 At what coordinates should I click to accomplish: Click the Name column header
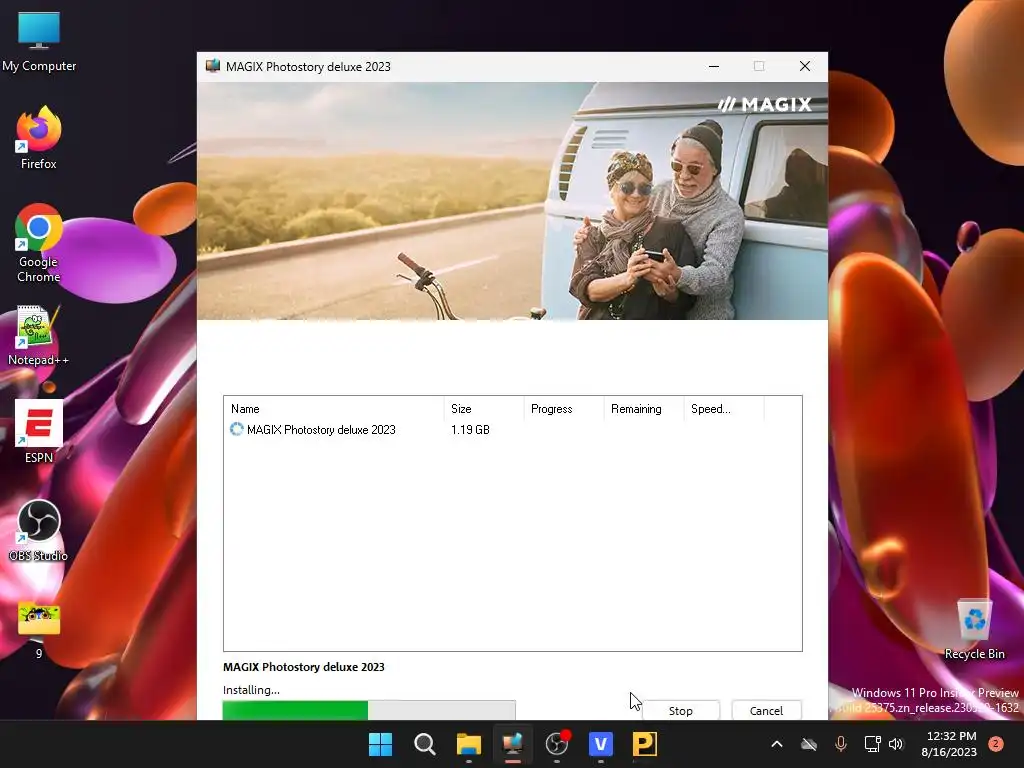[x=334, y=409]
